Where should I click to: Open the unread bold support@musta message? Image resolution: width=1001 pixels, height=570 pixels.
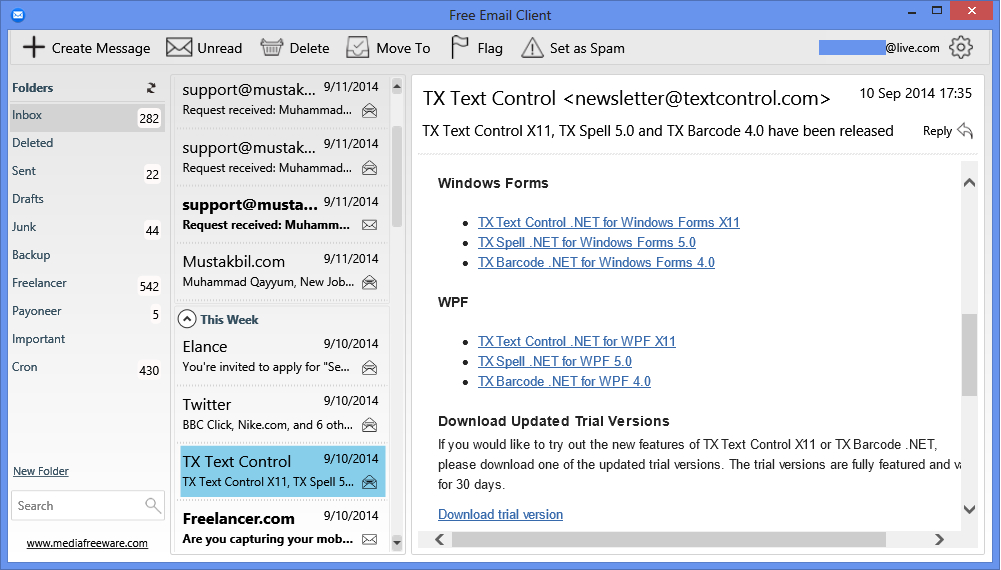click(x=282, y=214)
